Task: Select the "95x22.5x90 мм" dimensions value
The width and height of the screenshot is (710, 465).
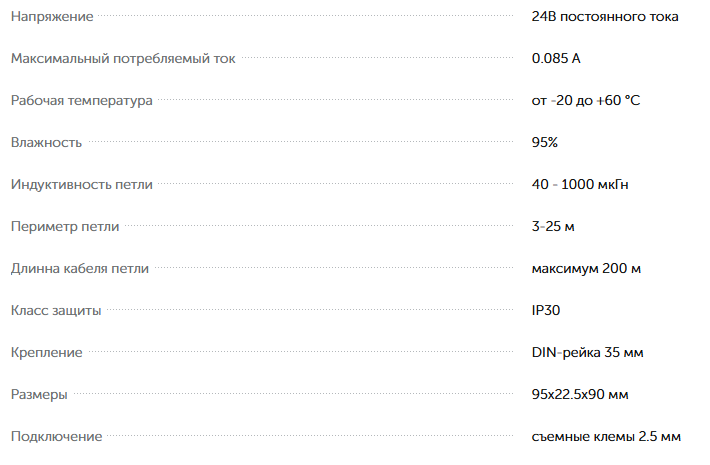Action: (580, 395)
